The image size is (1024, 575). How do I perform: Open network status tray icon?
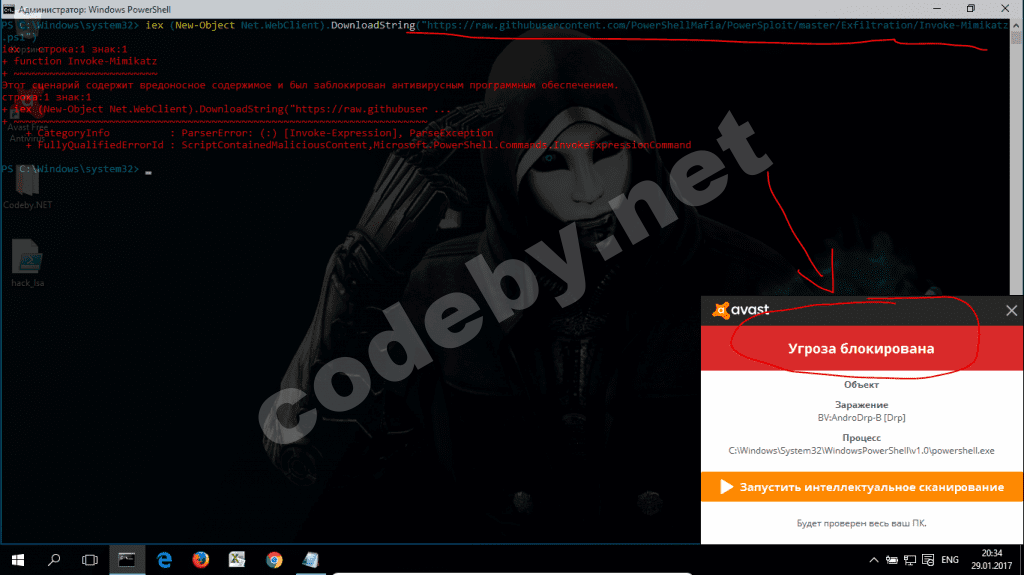pyautogui.click(x=910, y=560)
